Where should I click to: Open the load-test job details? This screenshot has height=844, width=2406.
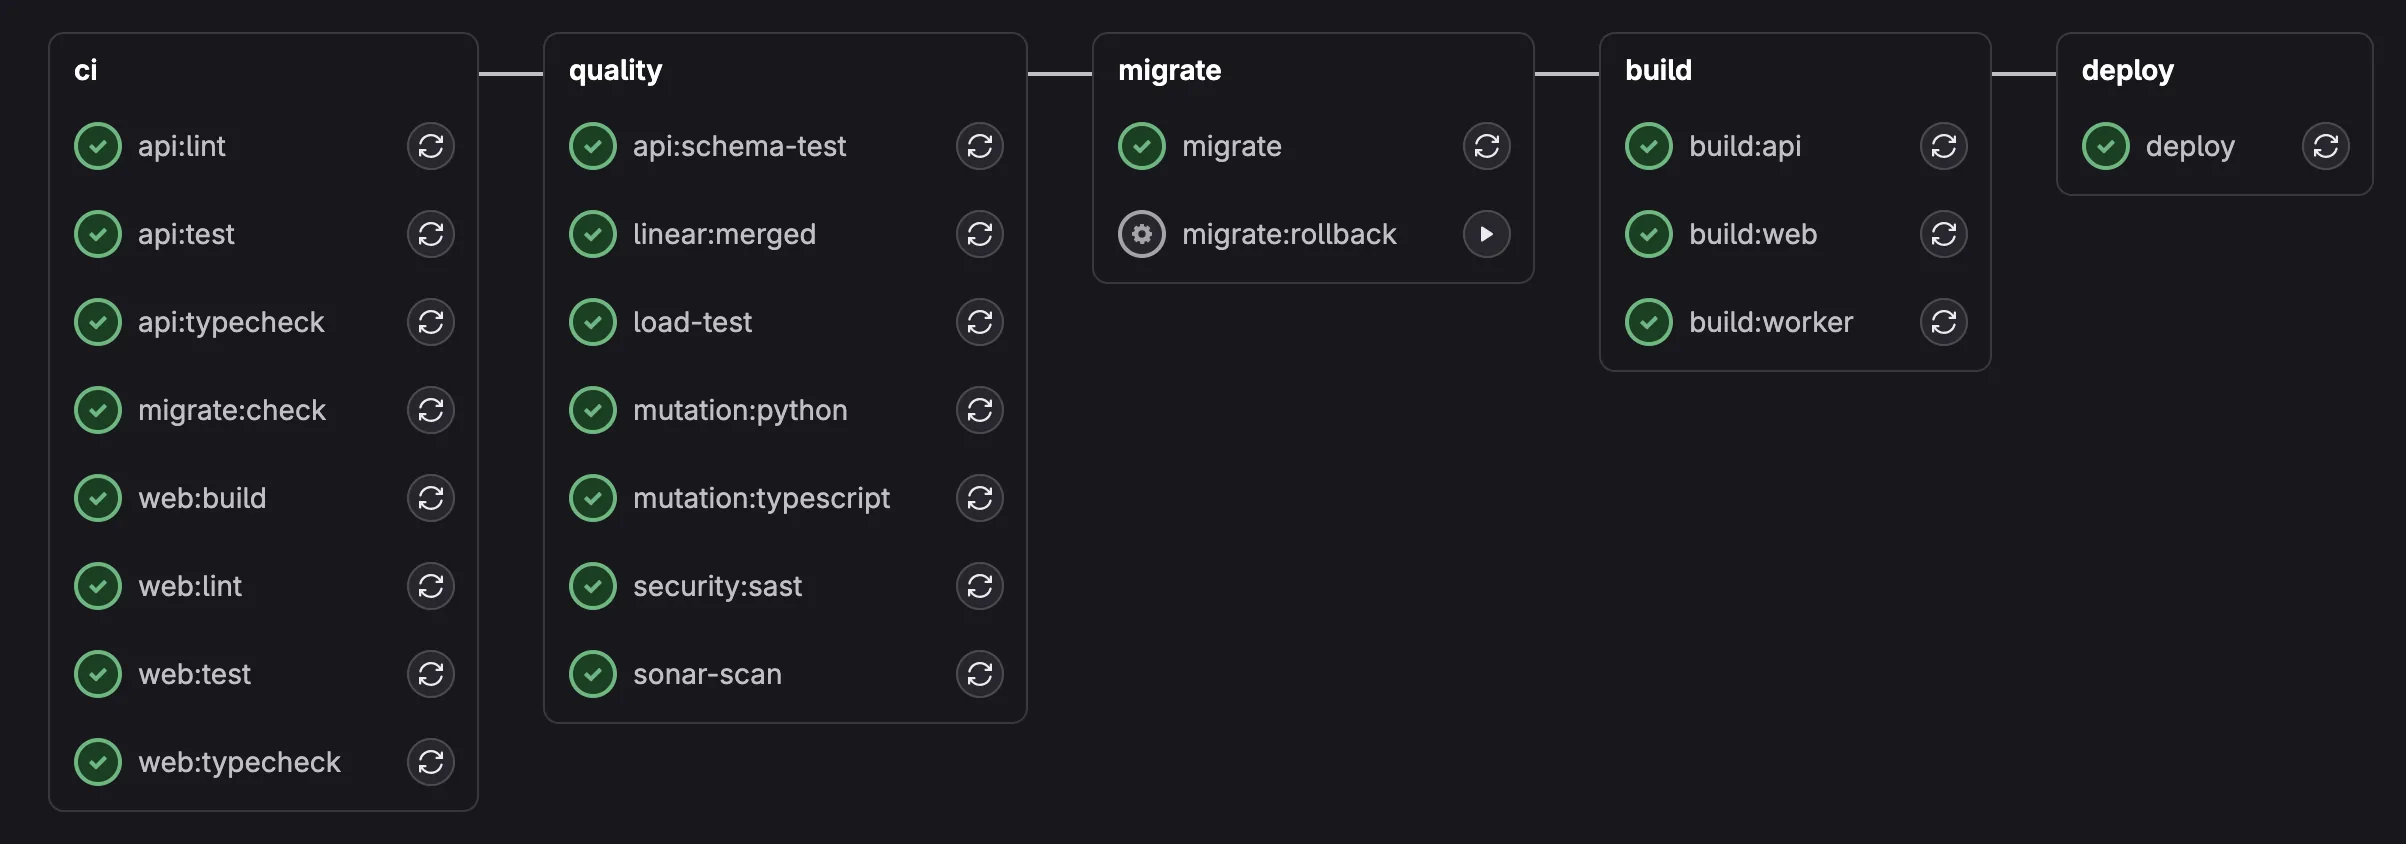click(x=692, y=322)
